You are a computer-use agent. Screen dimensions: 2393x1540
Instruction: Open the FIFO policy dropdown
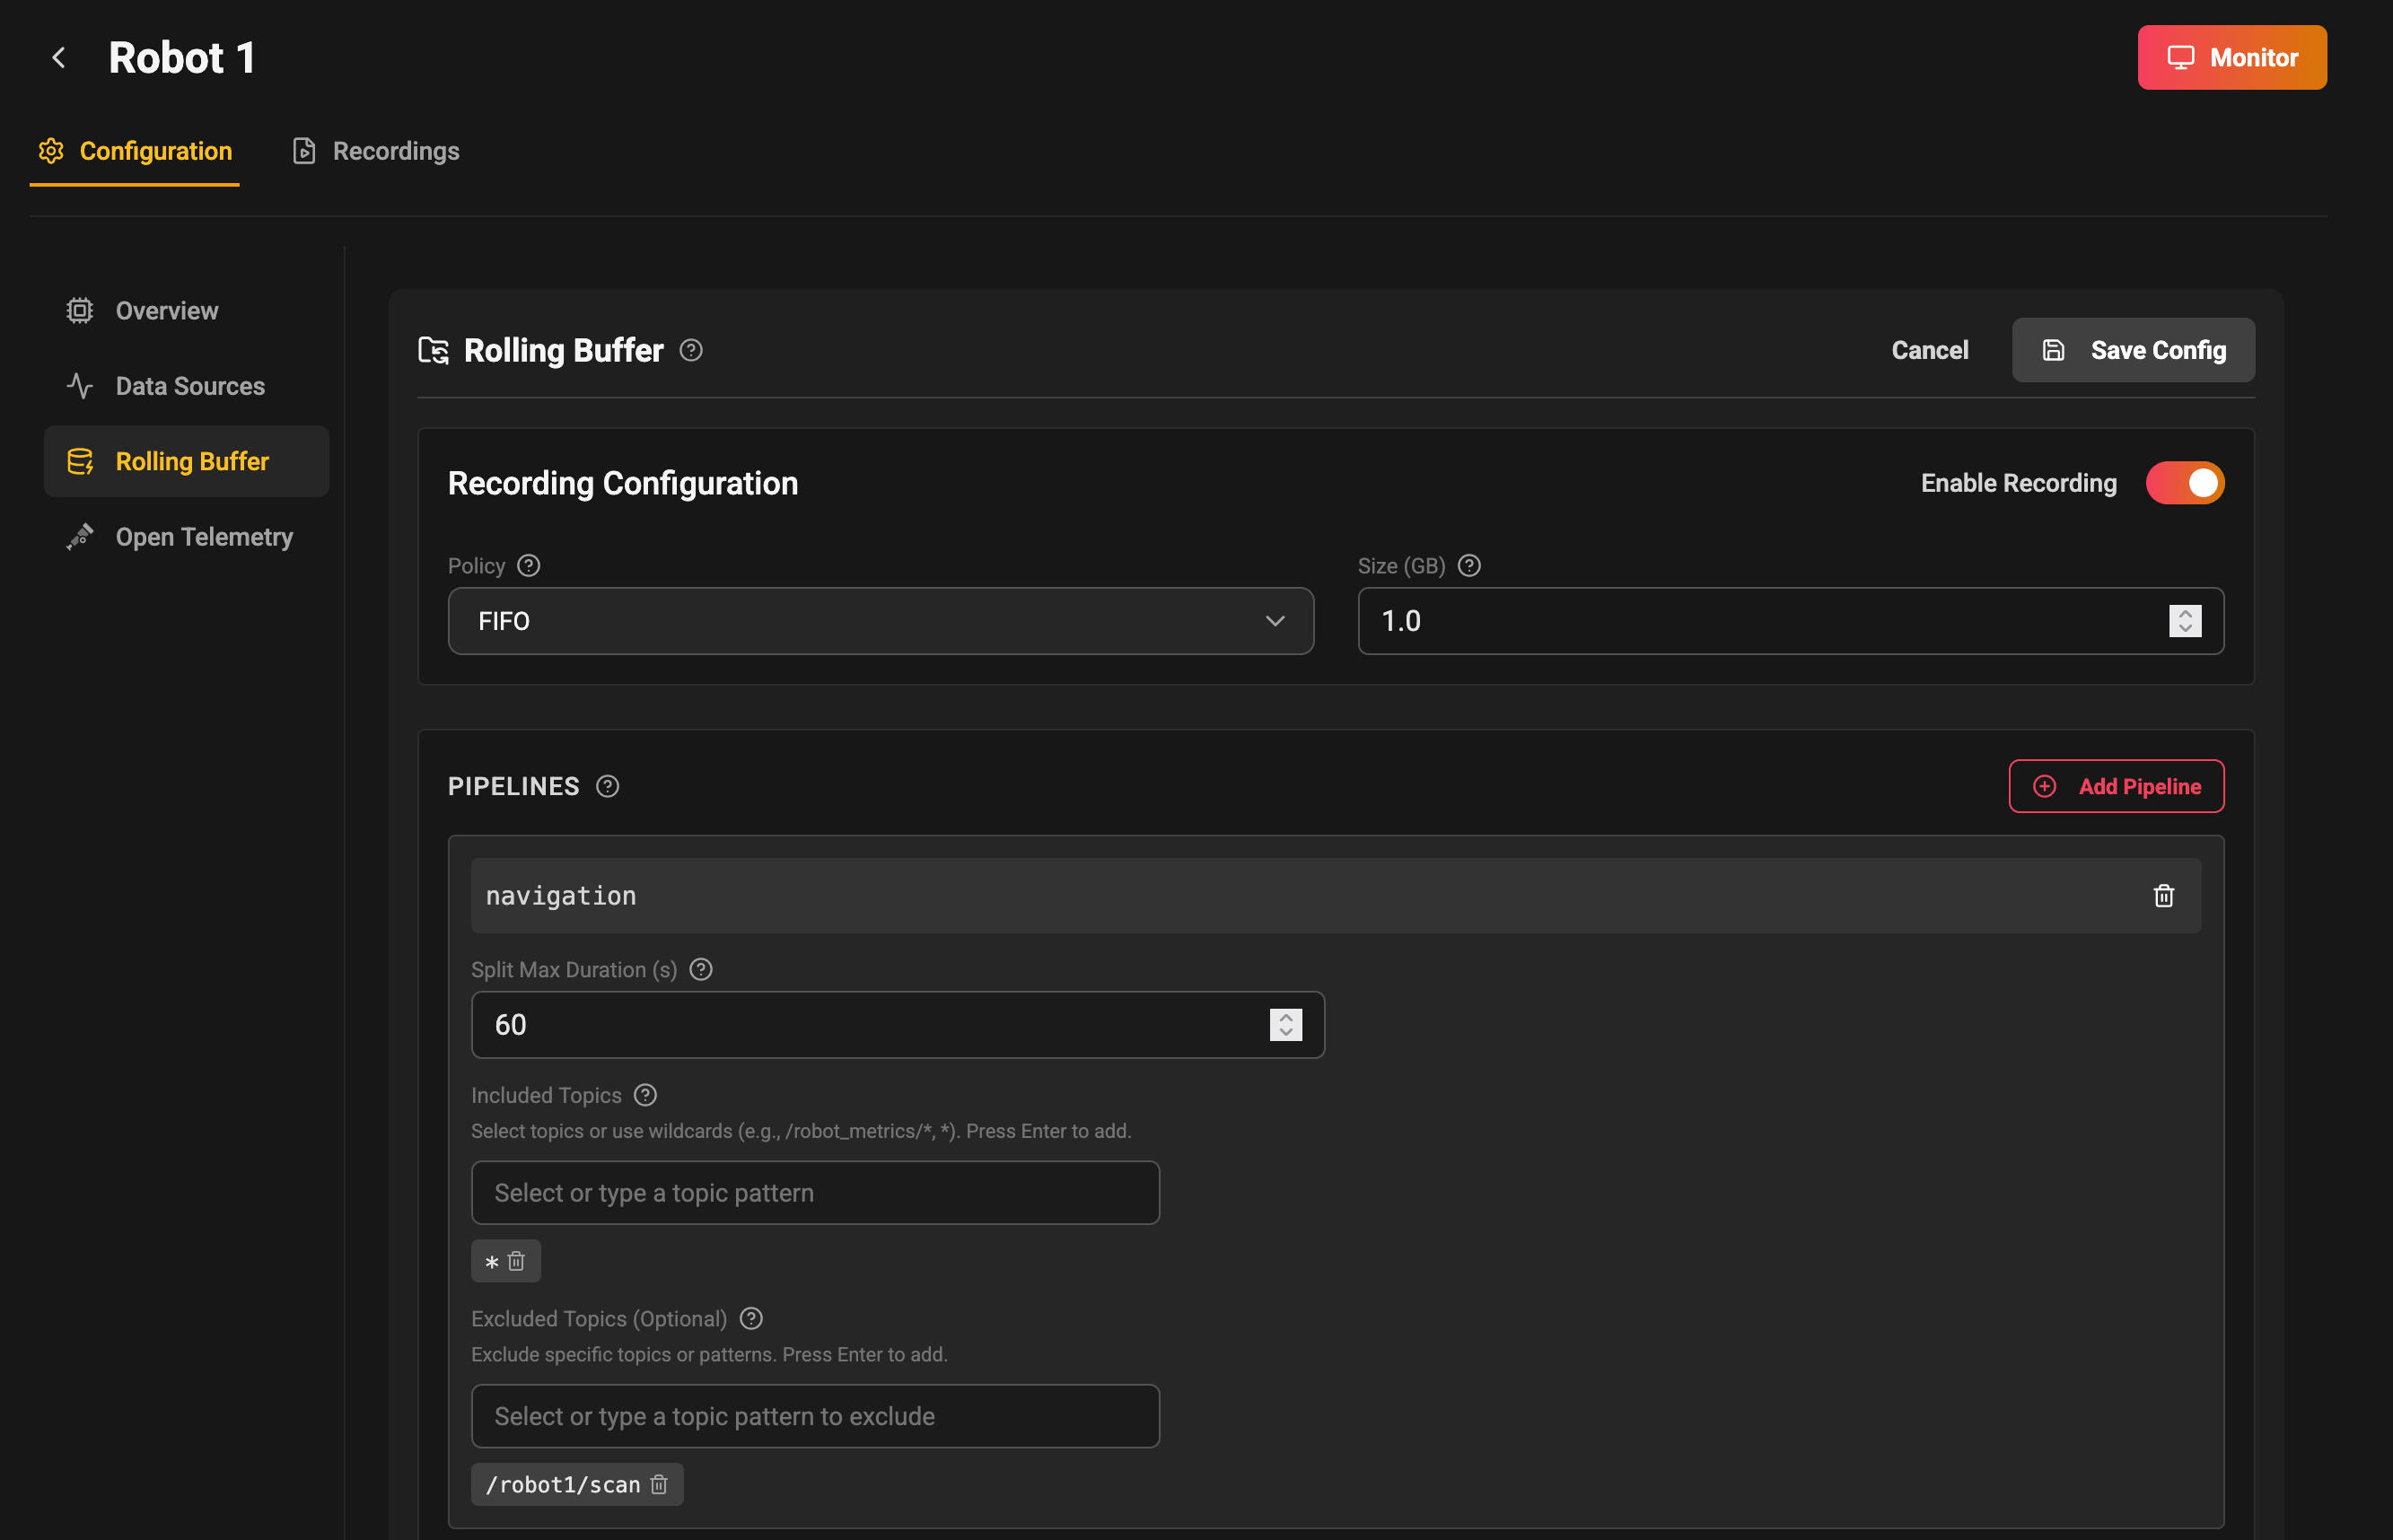pyautogui.click(x=880, y=621)
